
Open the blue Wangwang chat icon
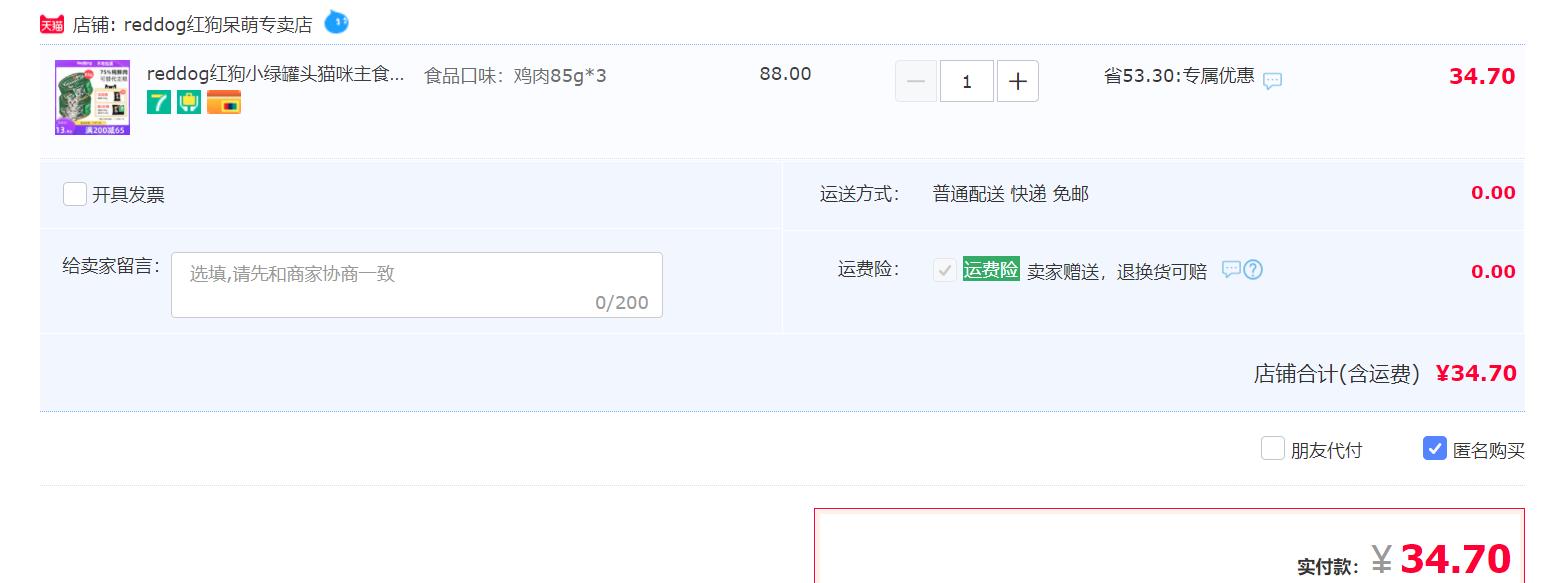tap(336, 22)
